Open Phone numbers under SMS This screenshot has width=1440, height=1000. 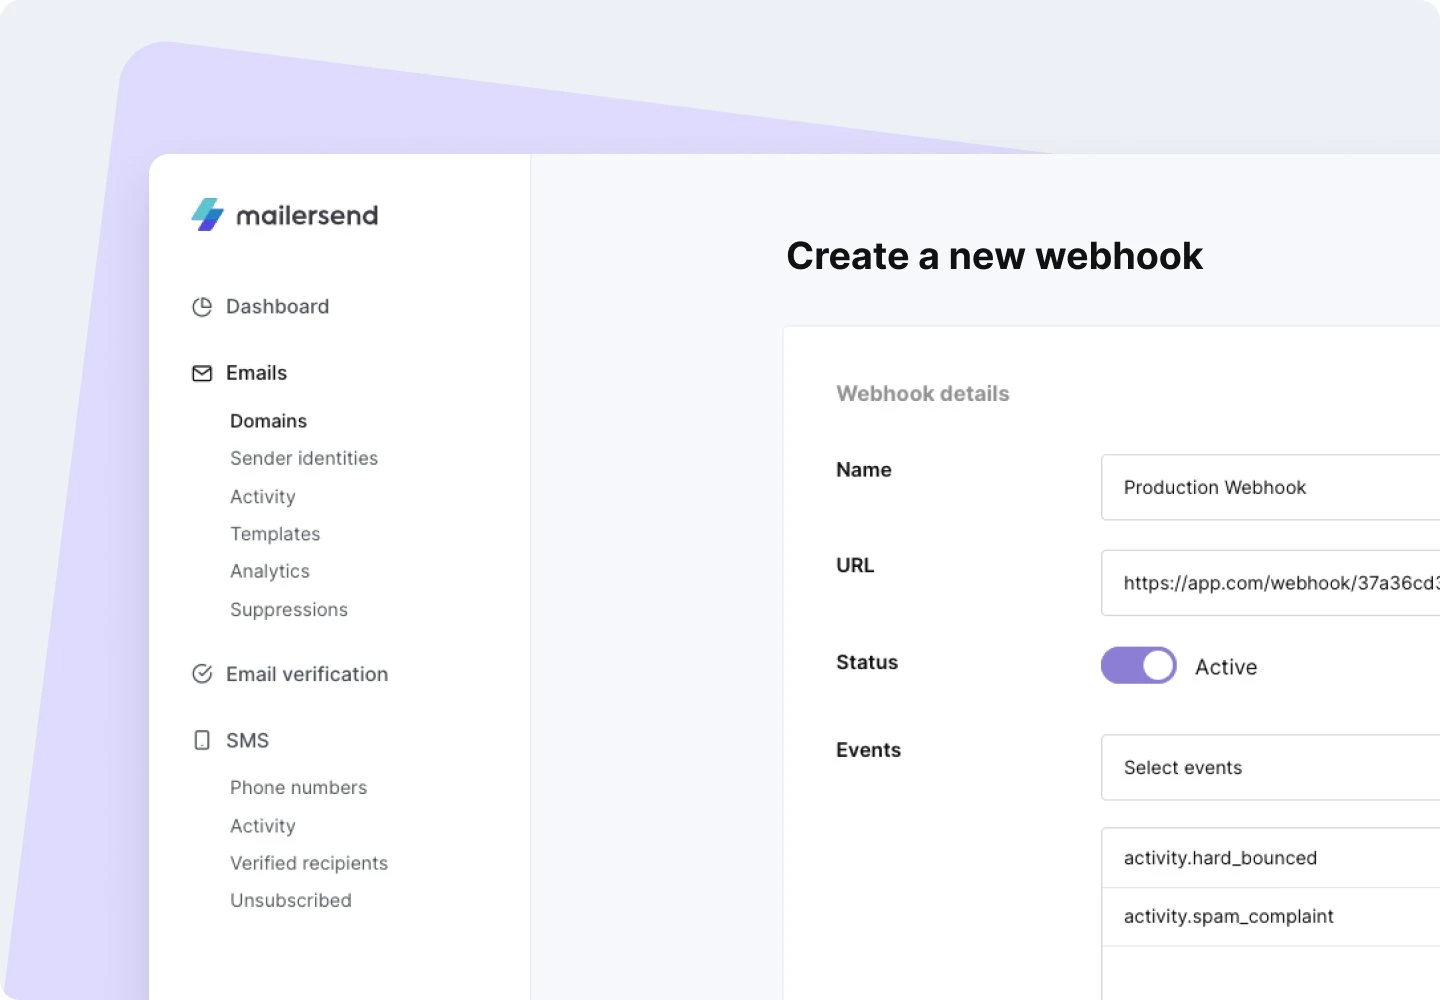(298, 787)
